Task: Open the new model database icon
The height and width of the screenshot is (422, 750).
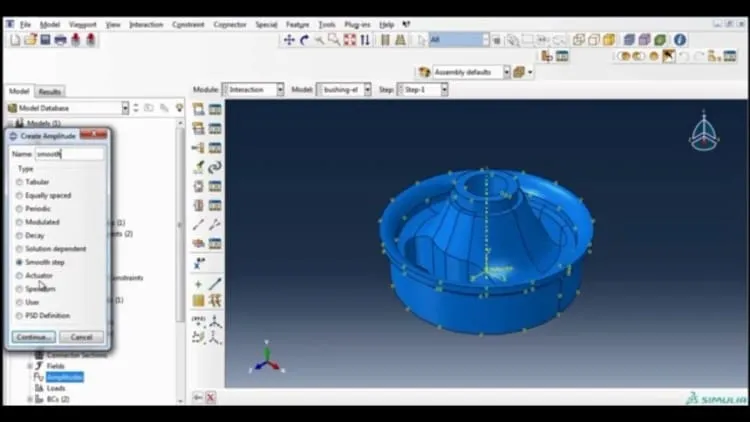Action: click(x=15, y=40)
